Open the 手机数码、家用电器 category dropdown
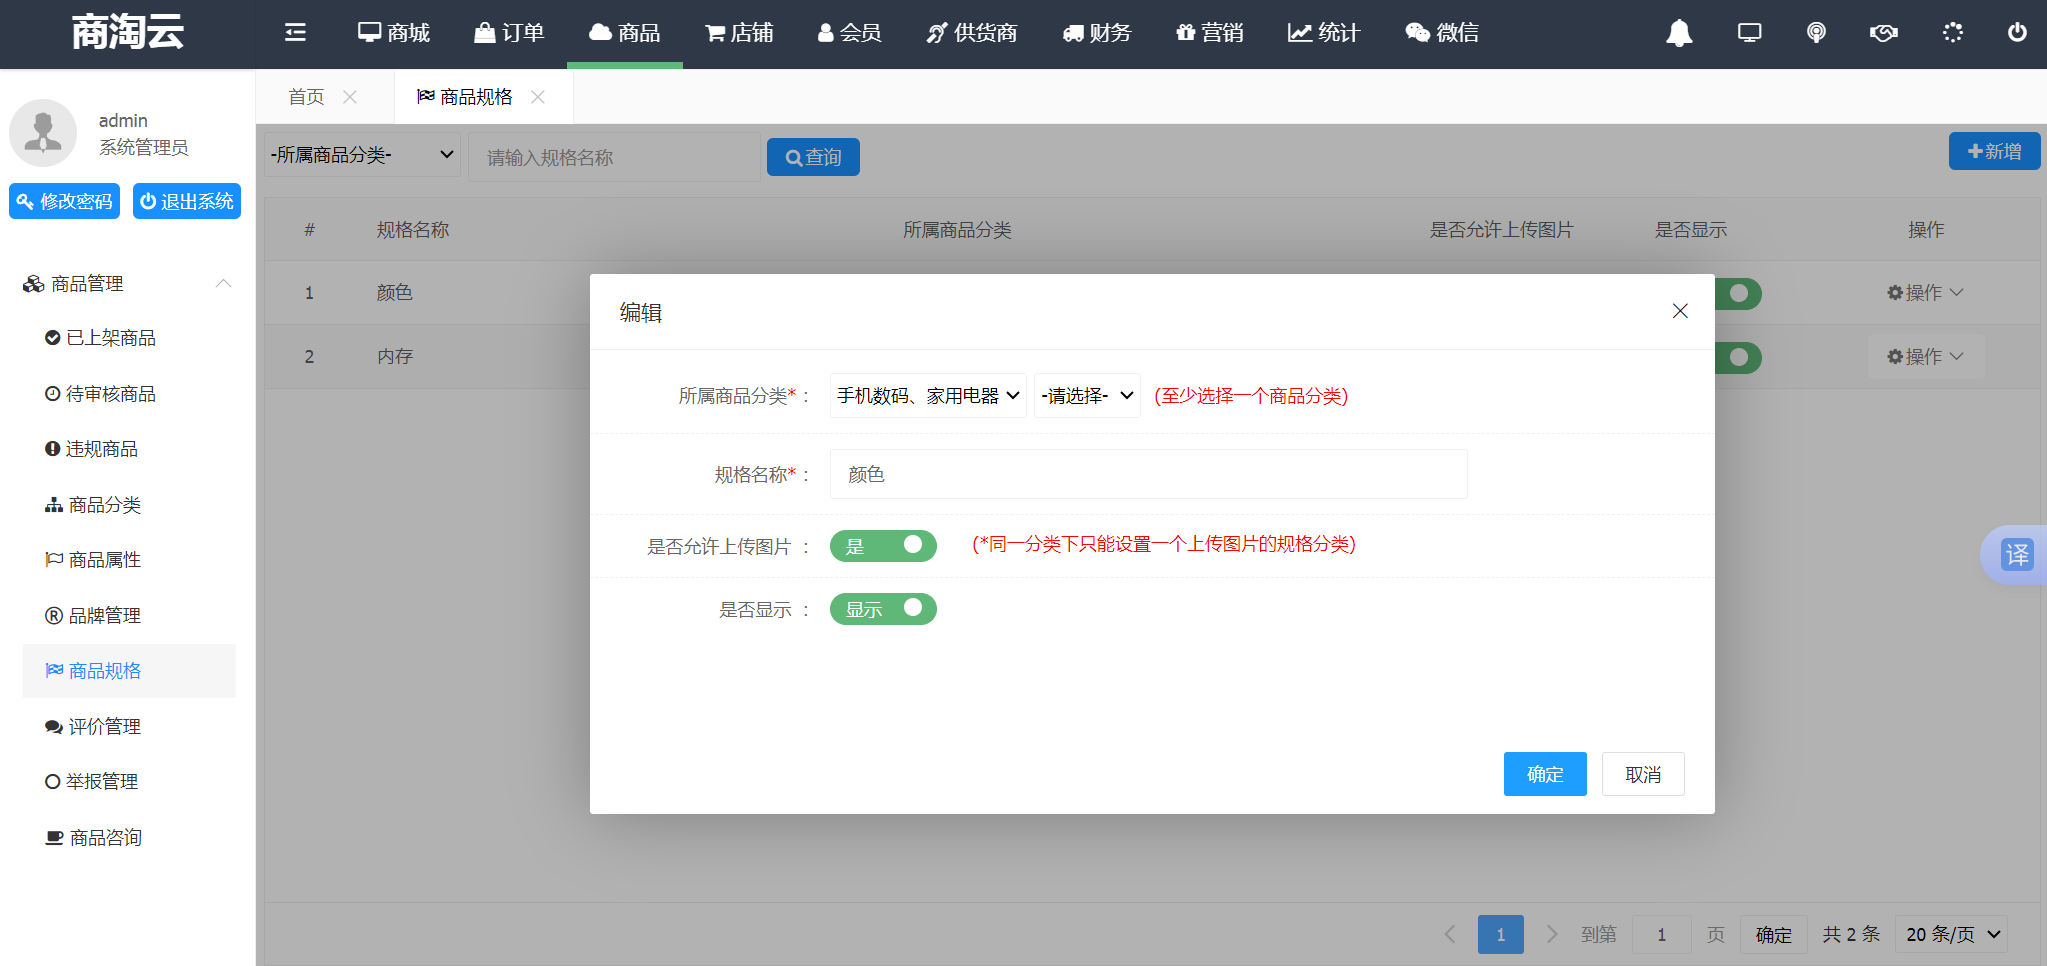The width and height of the screenshot is (2047, 966). tap(927, 396)
